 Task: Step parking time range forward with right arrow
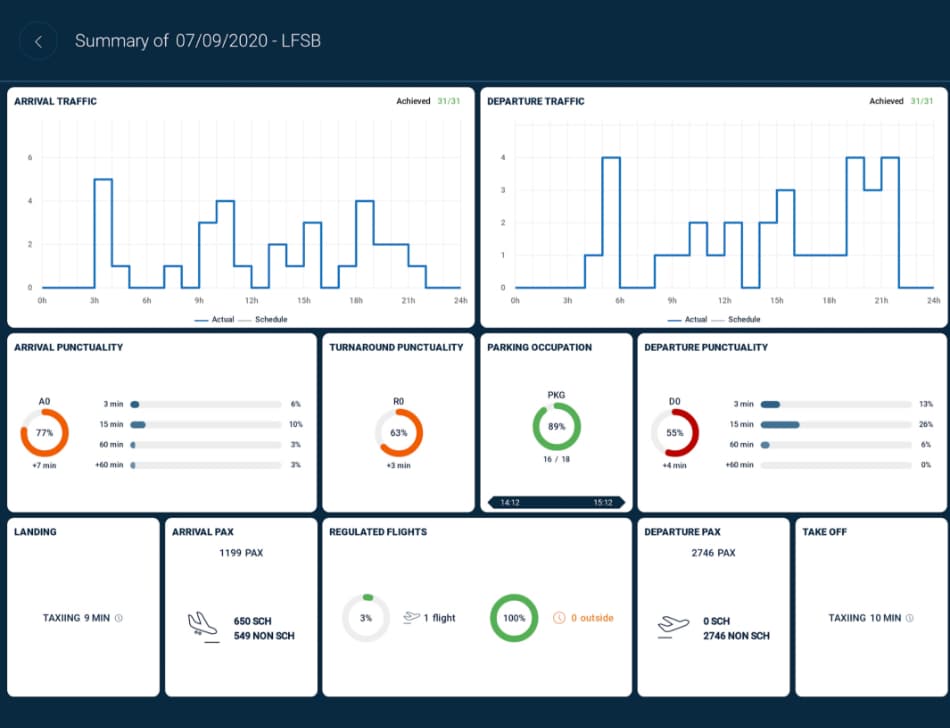point(620,503)
